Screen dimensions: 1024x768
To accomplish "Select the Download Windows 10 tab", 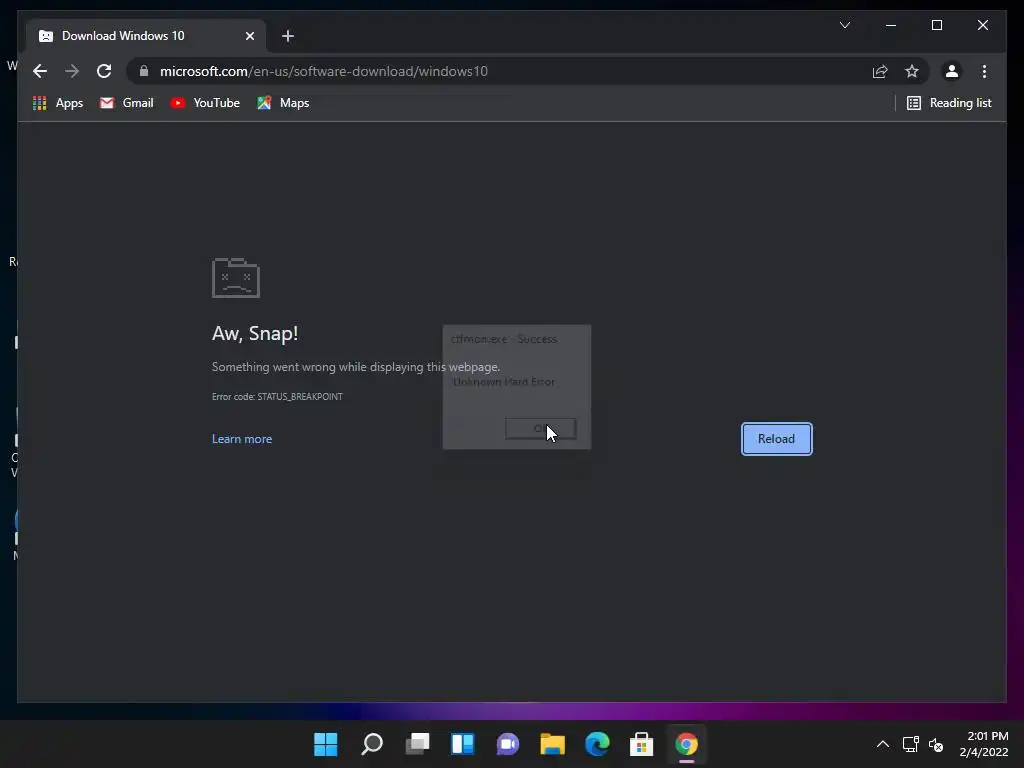I will [146, 36].
